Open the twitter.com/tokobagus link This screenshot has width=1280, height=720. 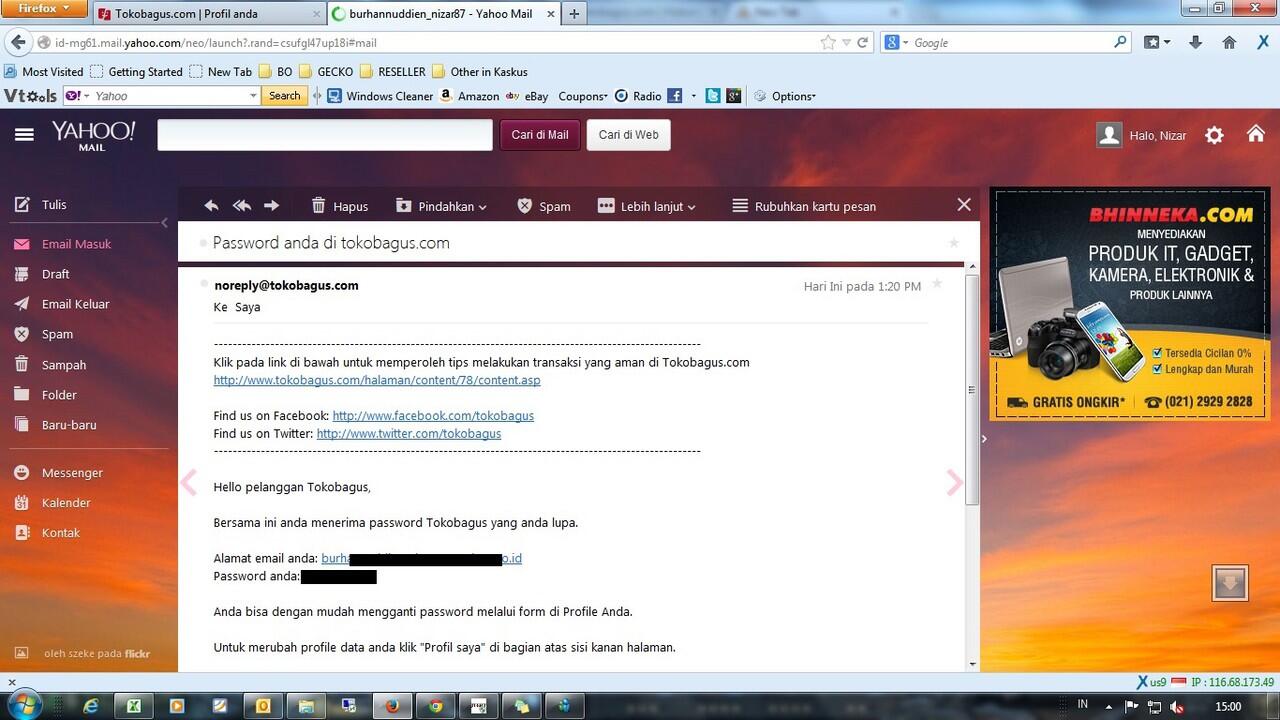(409, 433)
